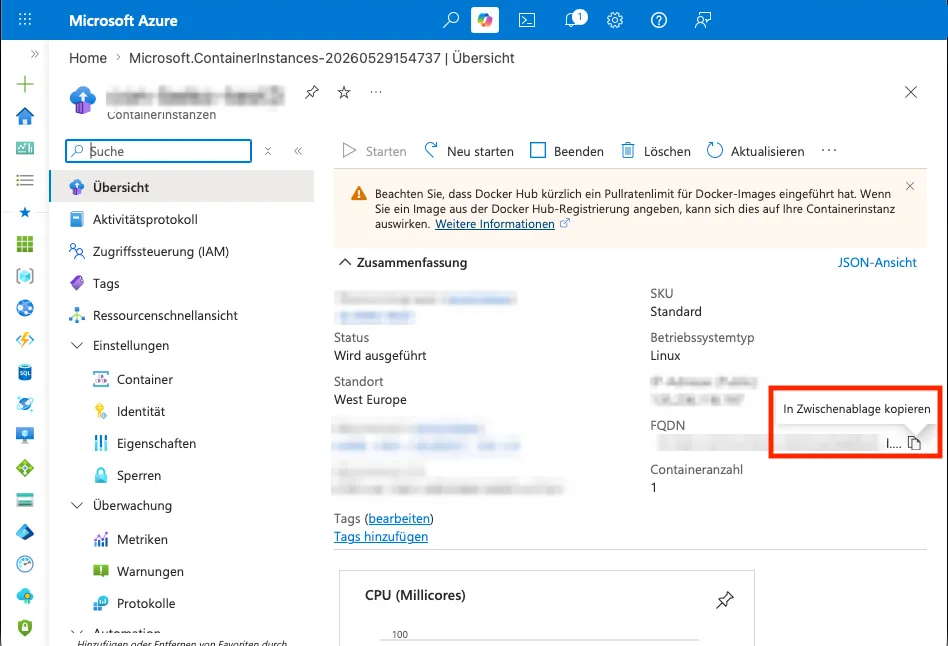Click the Microsoft Azure header title

coord(123,21)
